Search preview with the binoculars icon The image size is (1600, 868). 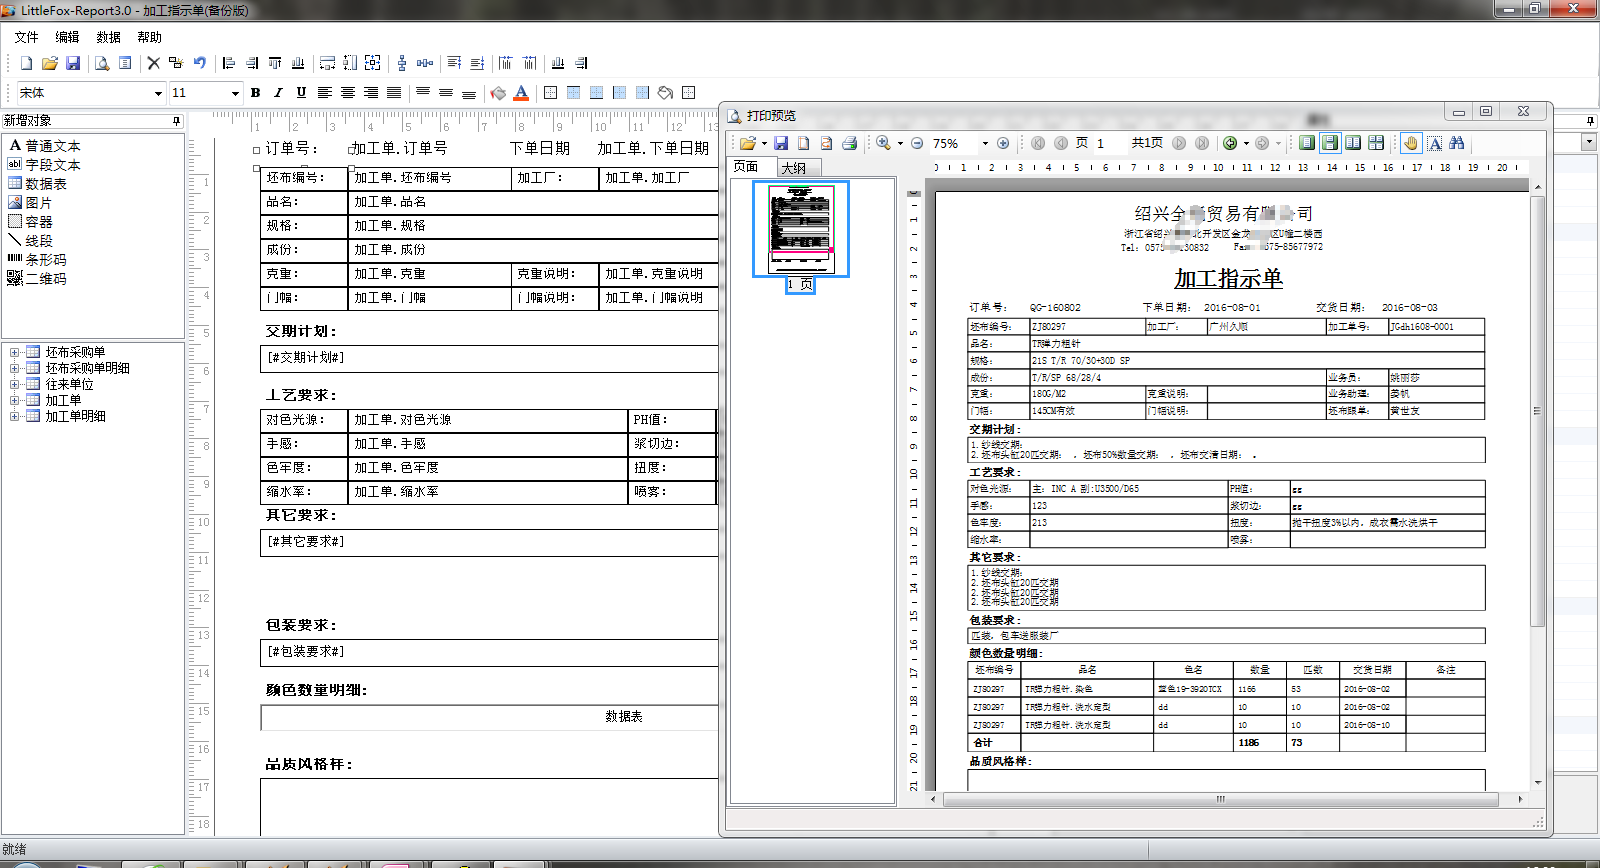[1457, 143]
